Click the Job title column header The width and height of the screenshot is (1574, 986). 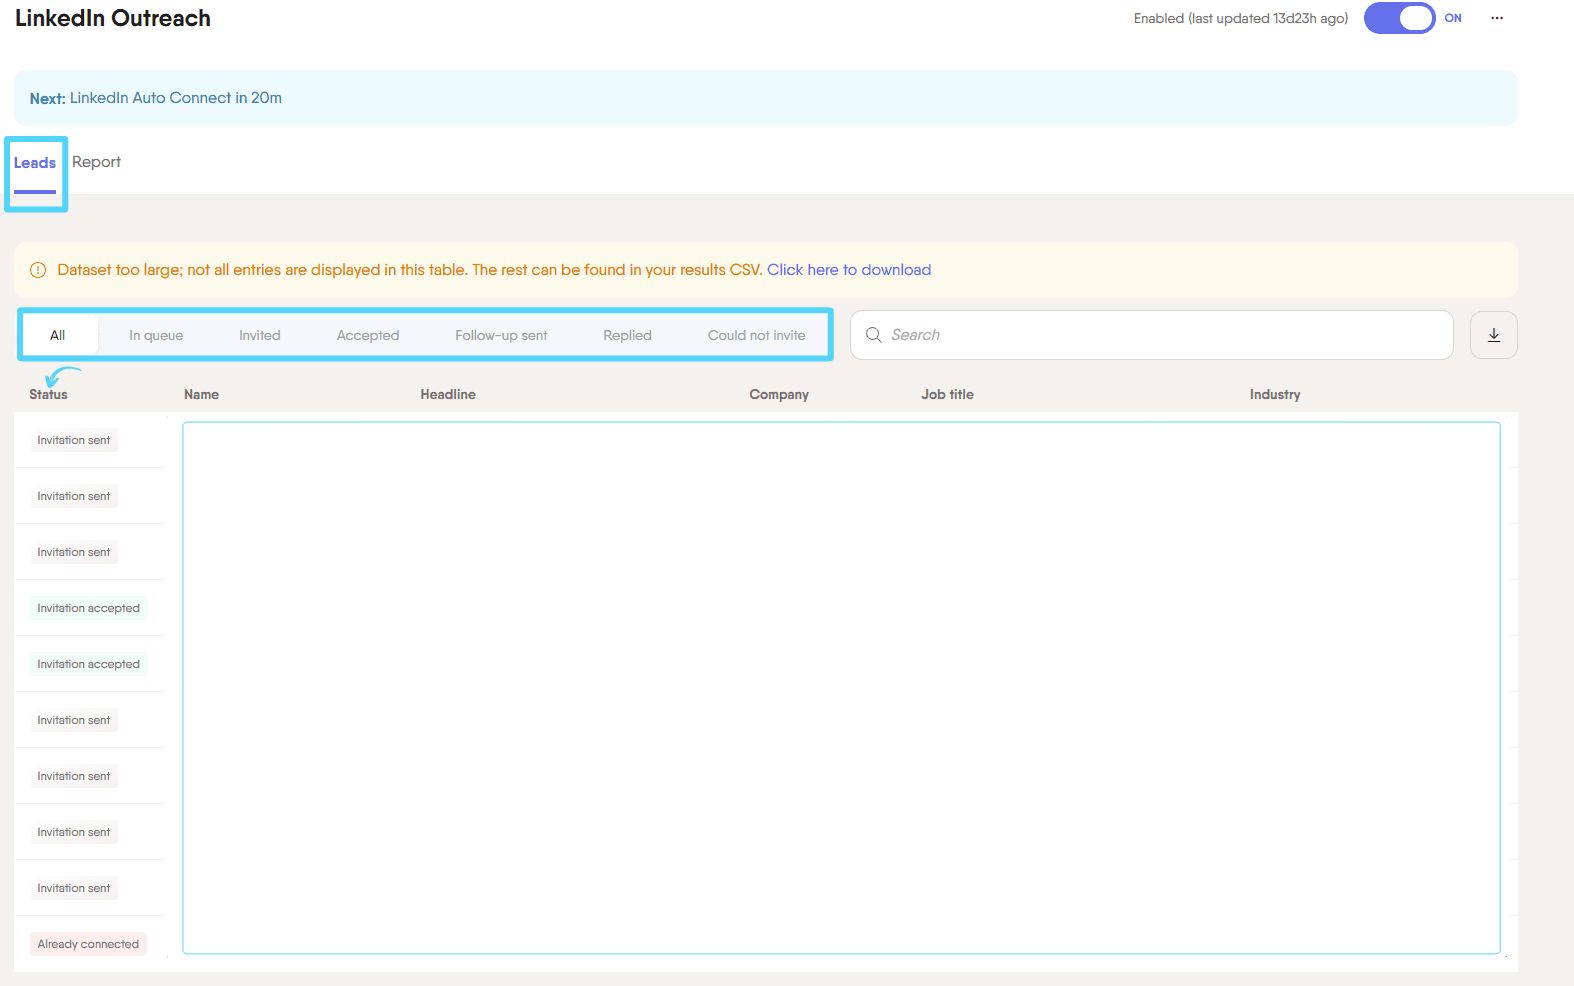[947, 394]
